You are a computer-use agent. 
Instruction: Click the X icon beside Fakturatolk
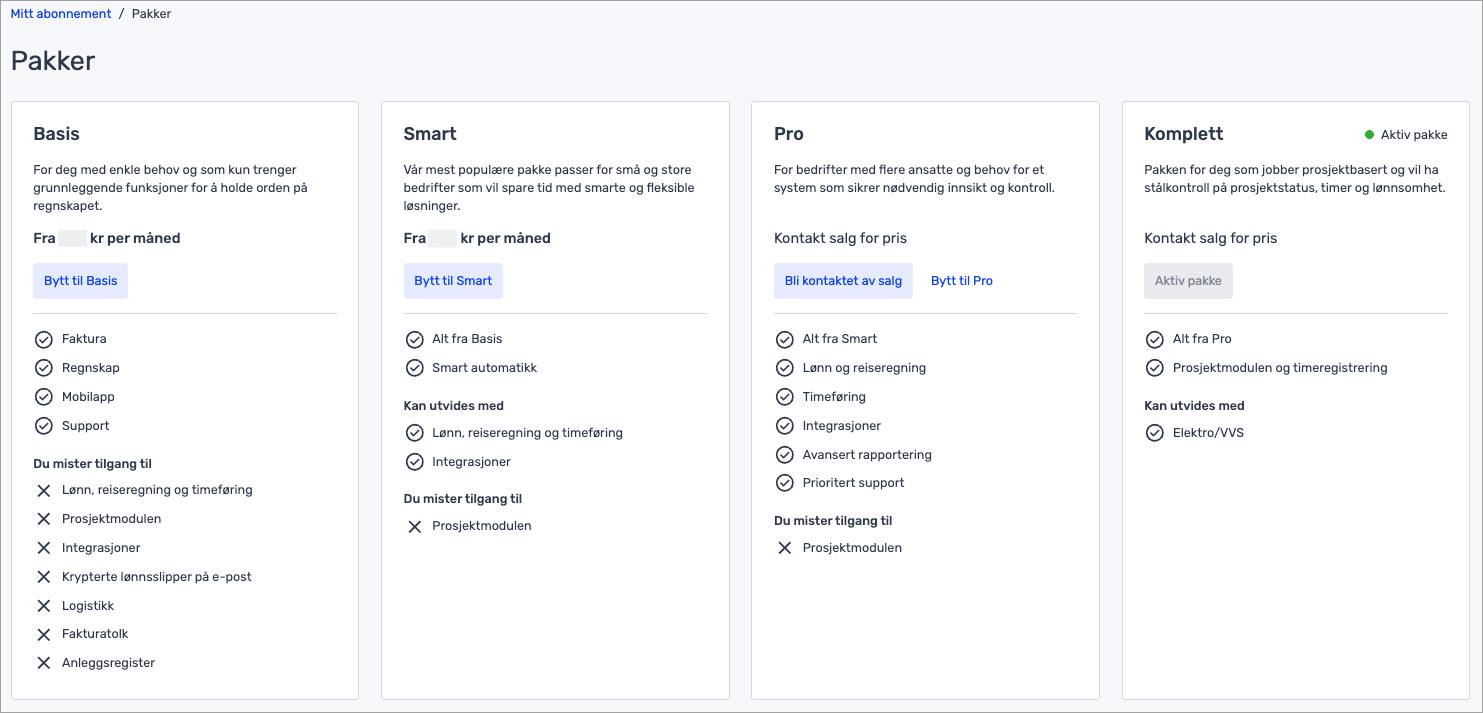[x=43, y=634]
